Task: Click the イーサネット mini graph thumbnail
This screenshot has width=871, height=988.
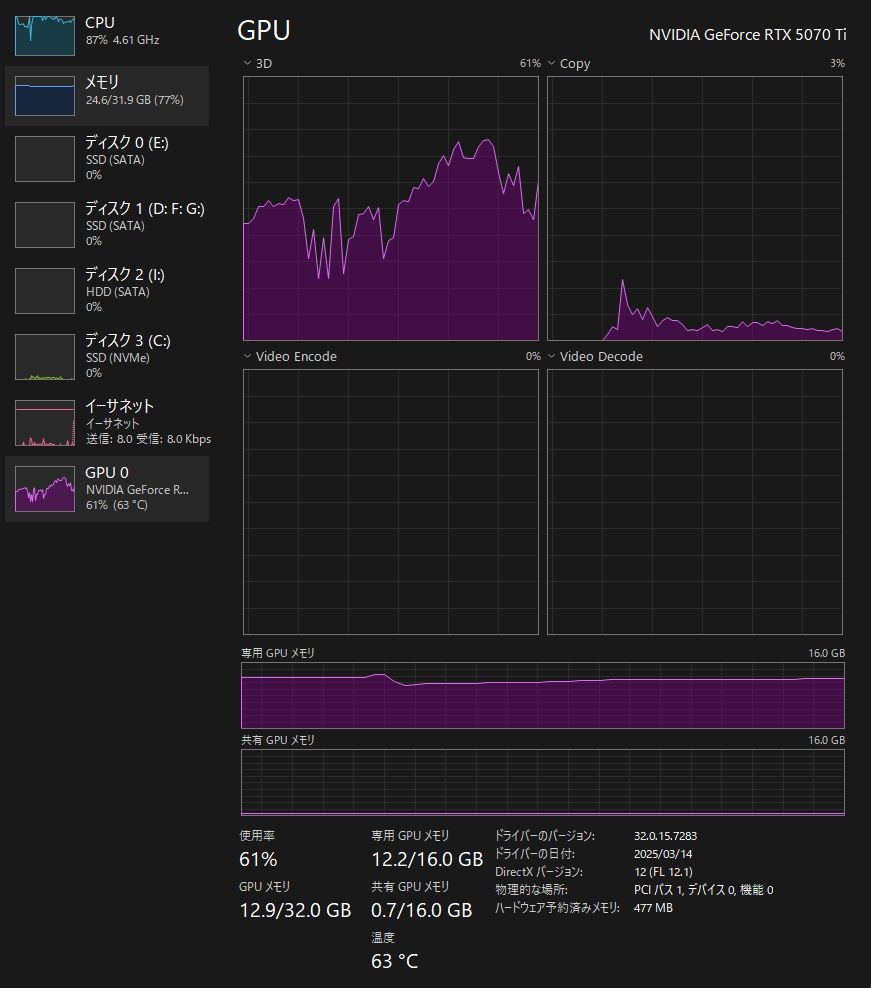Action: tap(45, 423)
